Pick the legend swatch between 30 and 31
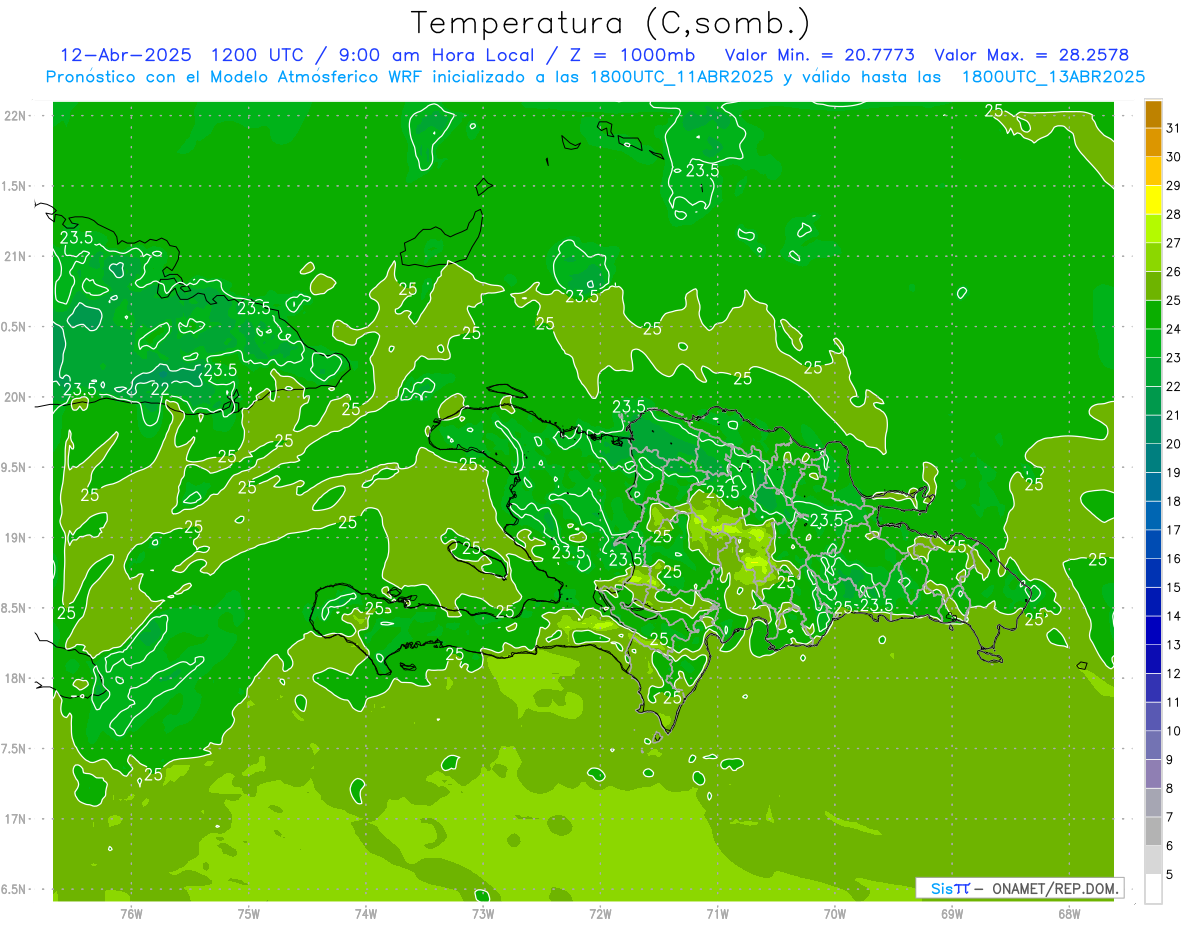This screenshot has height=927, width=1200. [1153, 142]
